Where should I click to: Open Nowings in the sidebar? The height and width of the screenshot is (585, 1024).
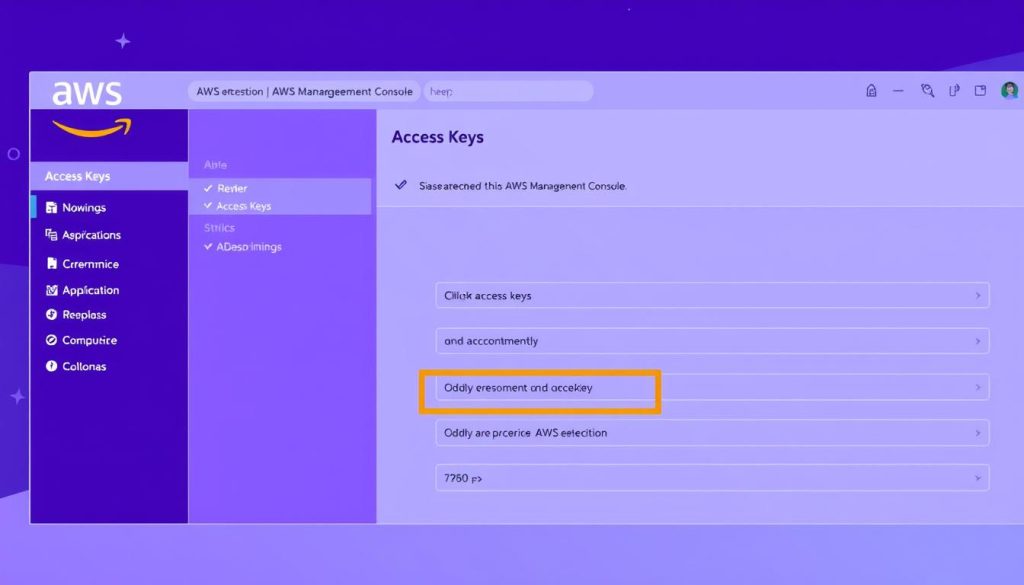pyautogui.click(x=84, y=208)
